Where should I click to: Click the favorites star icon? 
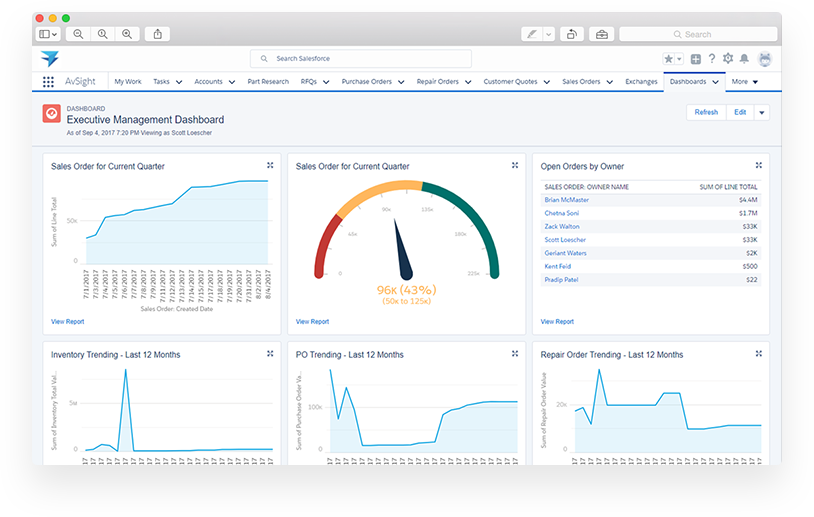pyautogui.click(x=669, y=59)
